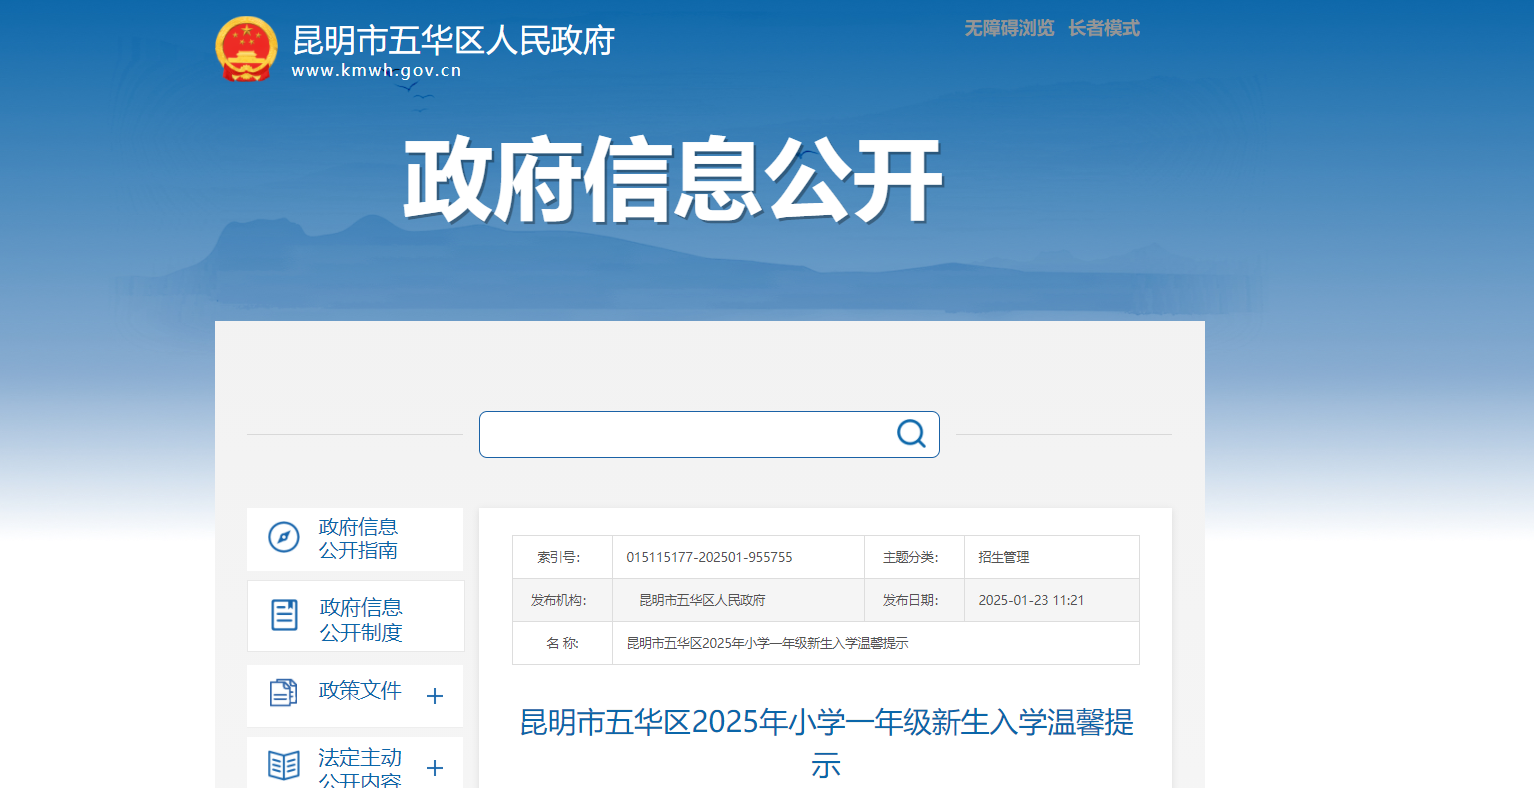
Task: Click the open-book icon beside 法定主动公开内容
Action: pyautogui.click(x=284, y=765)
